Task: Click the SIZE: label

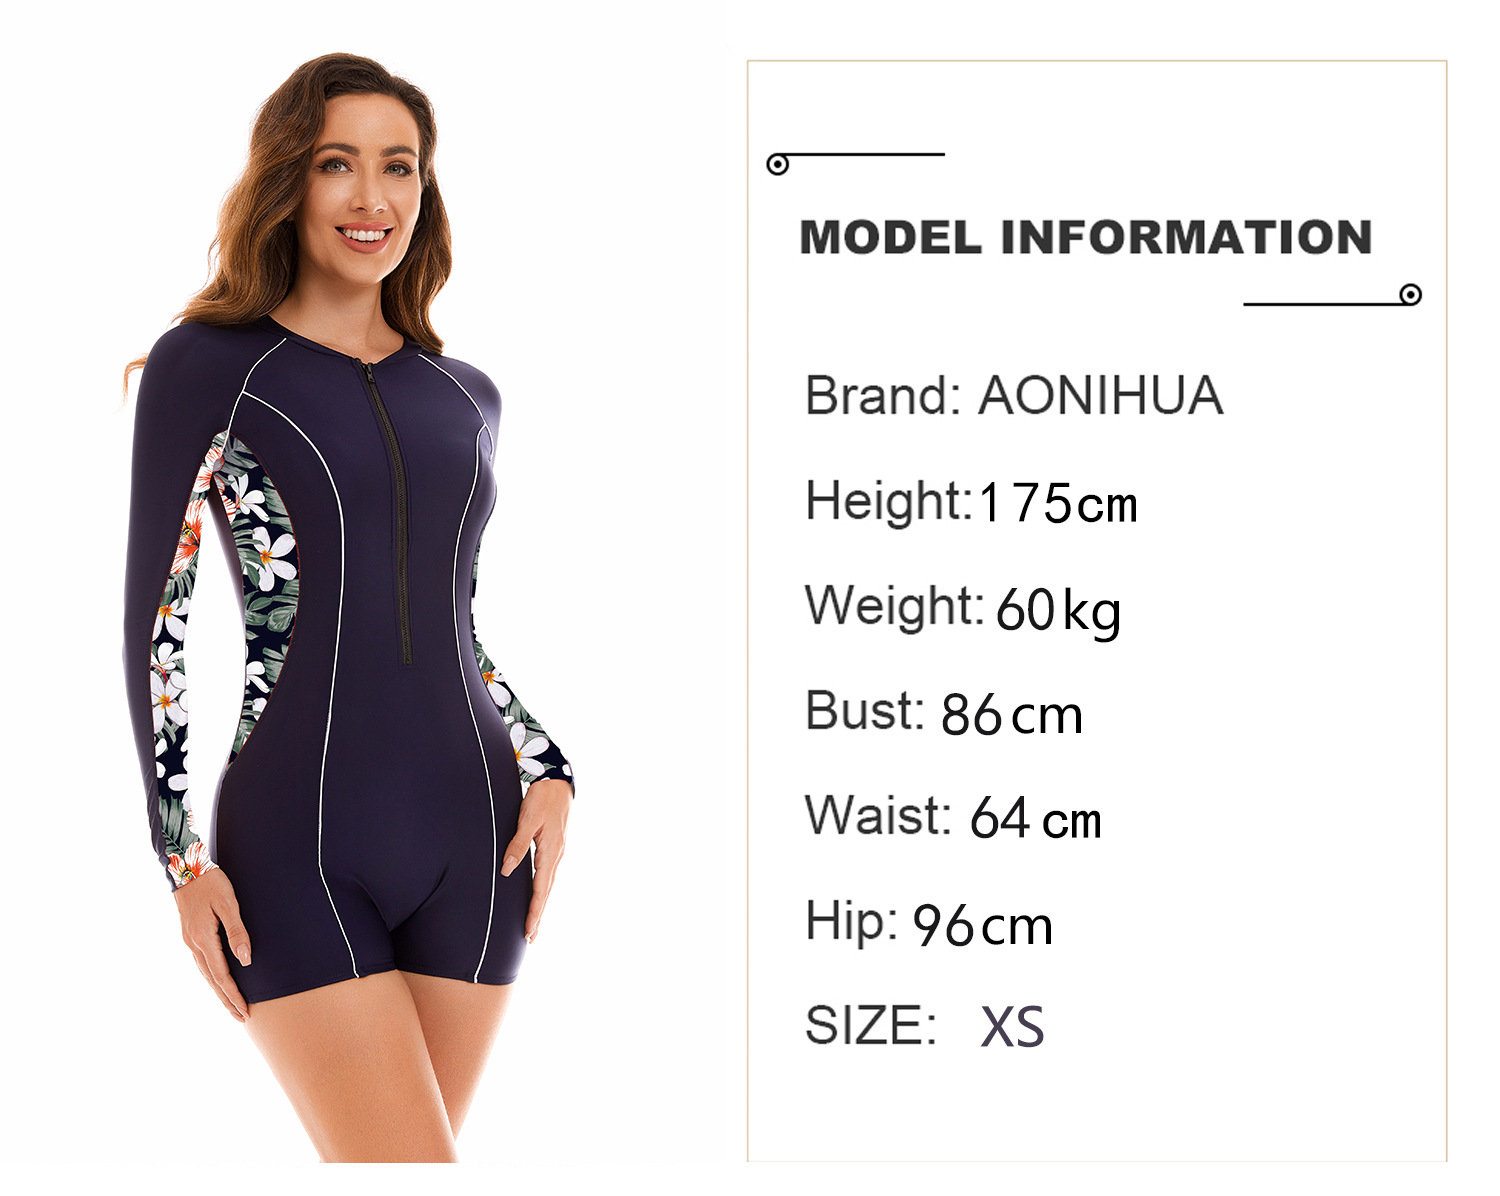Action: (x=870, y=1026)
